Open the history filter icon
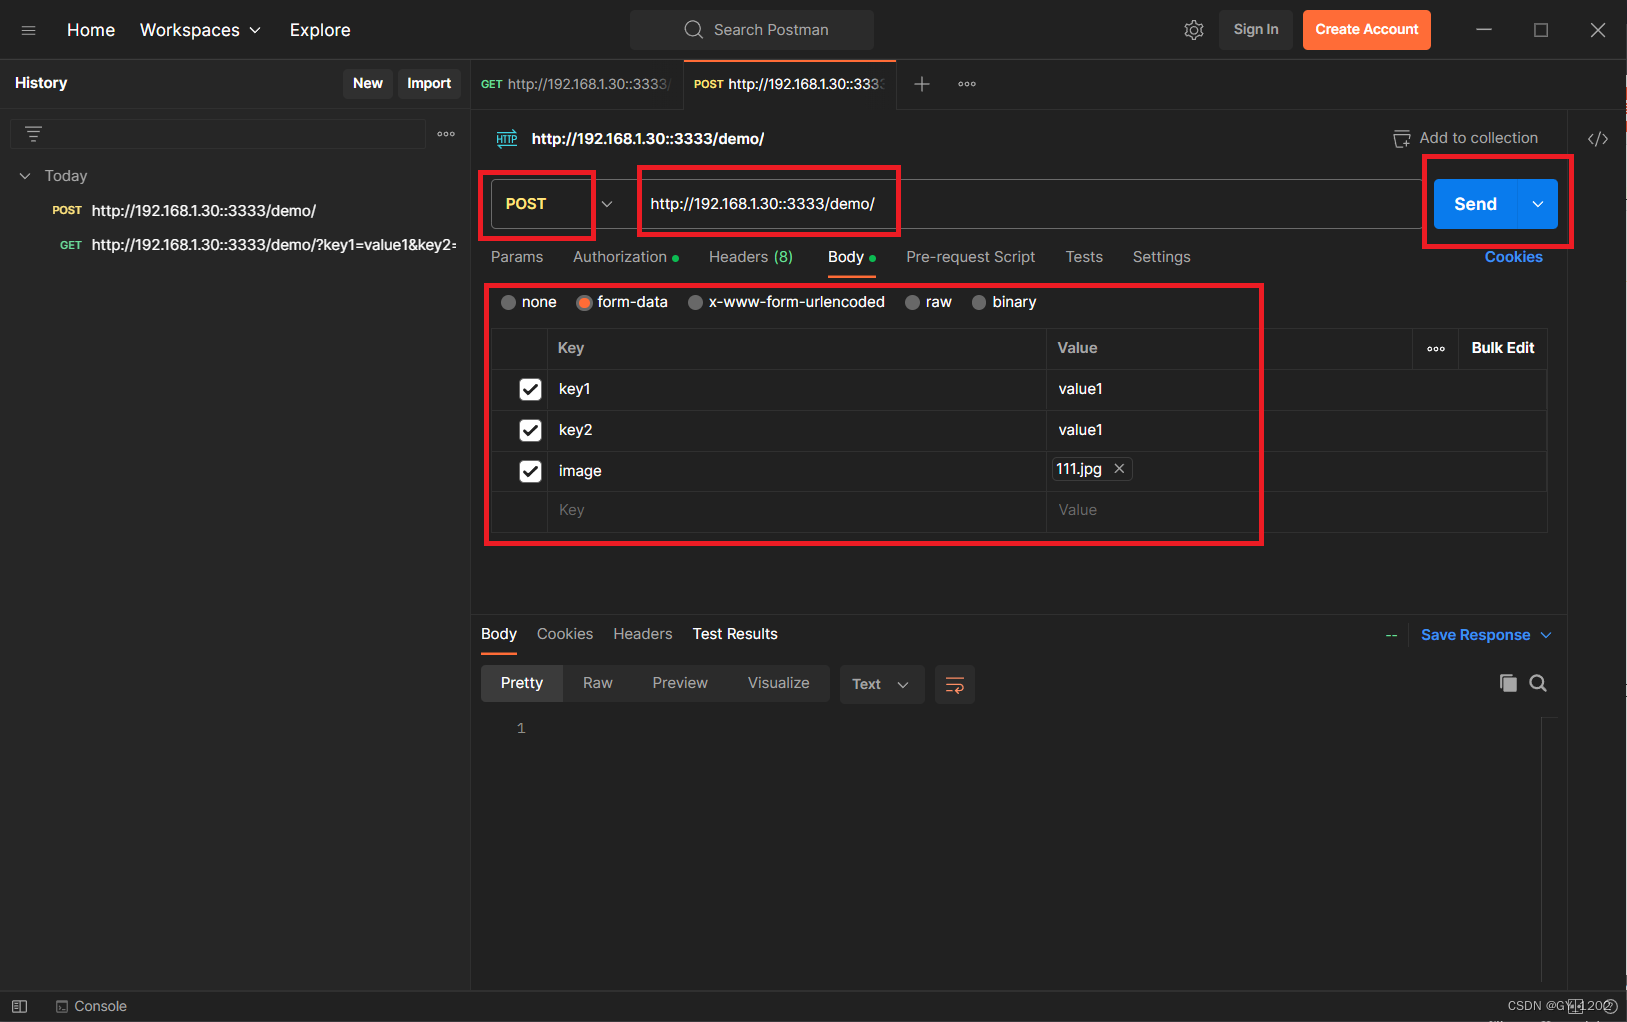 33,134
